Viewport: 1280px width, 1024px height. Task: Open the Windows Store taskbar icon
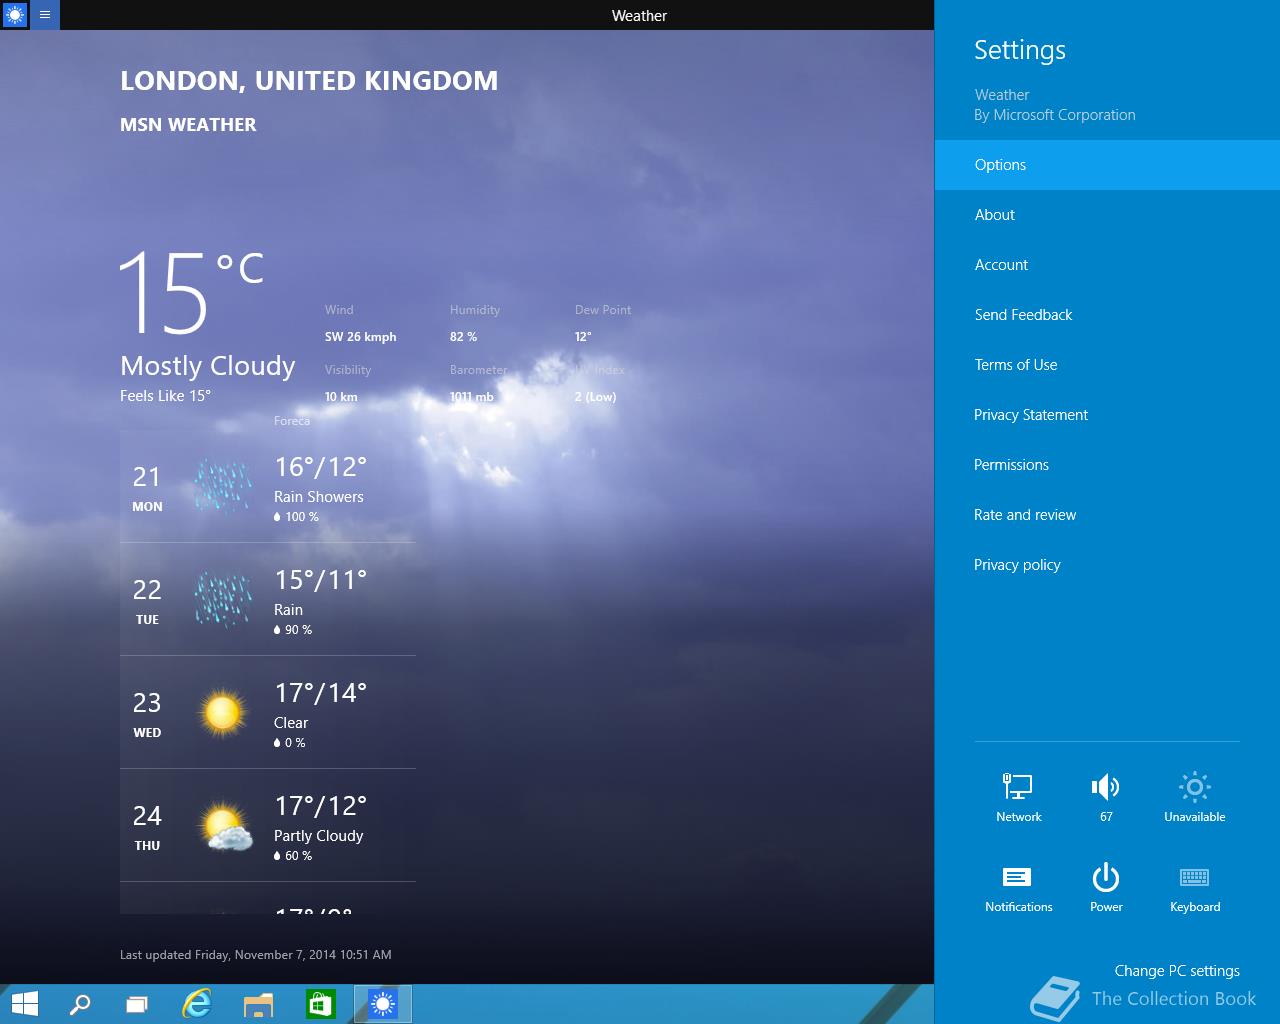[x=320, y=1004]
